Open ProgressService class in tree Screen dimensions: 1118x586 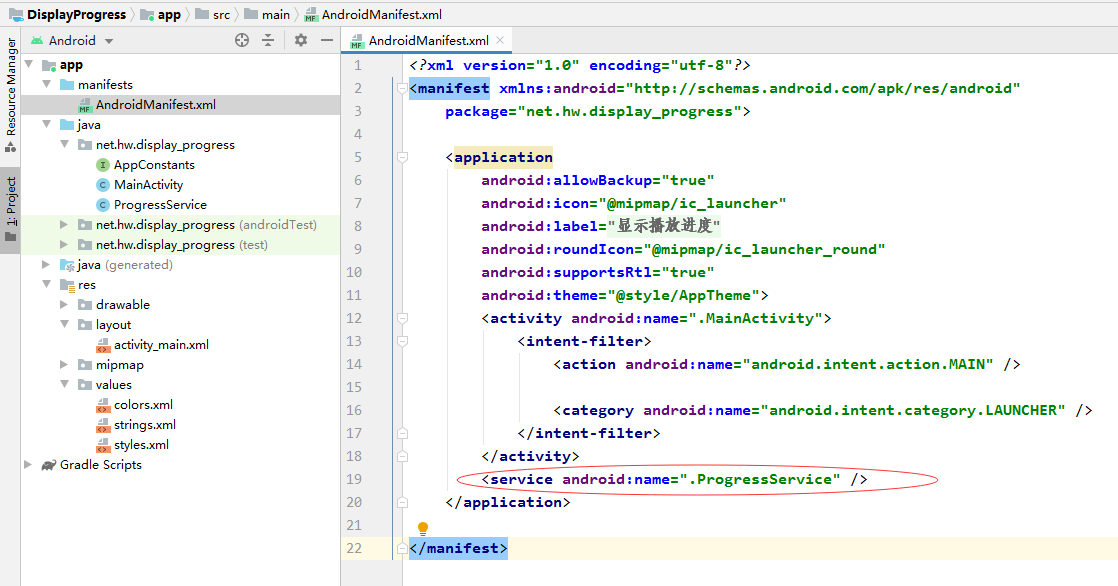(160, 205)
